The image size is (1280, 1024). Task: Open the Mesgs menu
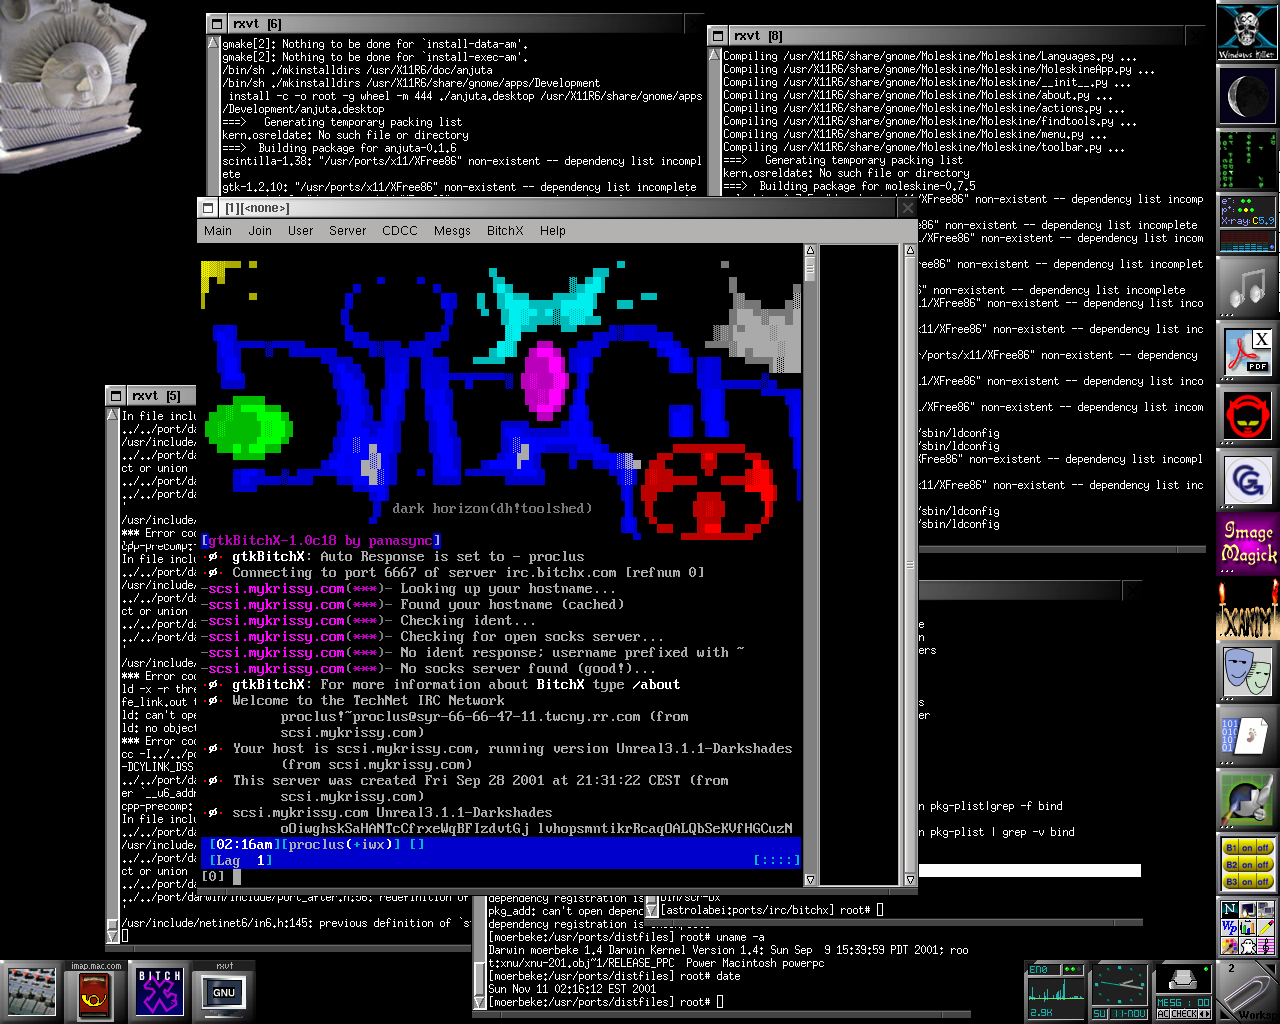click(x=452, y=231)
